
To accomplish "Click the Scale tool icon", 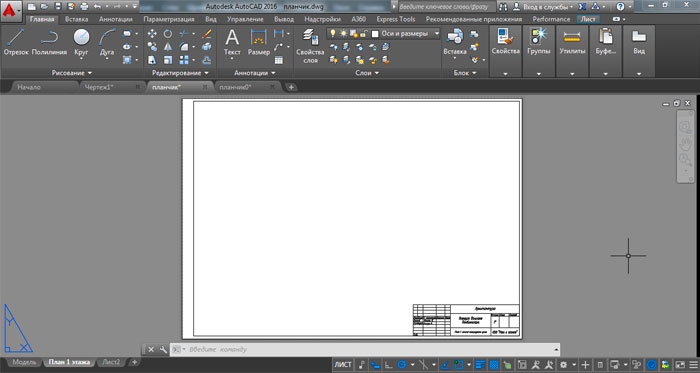I will tap(167, 60).
